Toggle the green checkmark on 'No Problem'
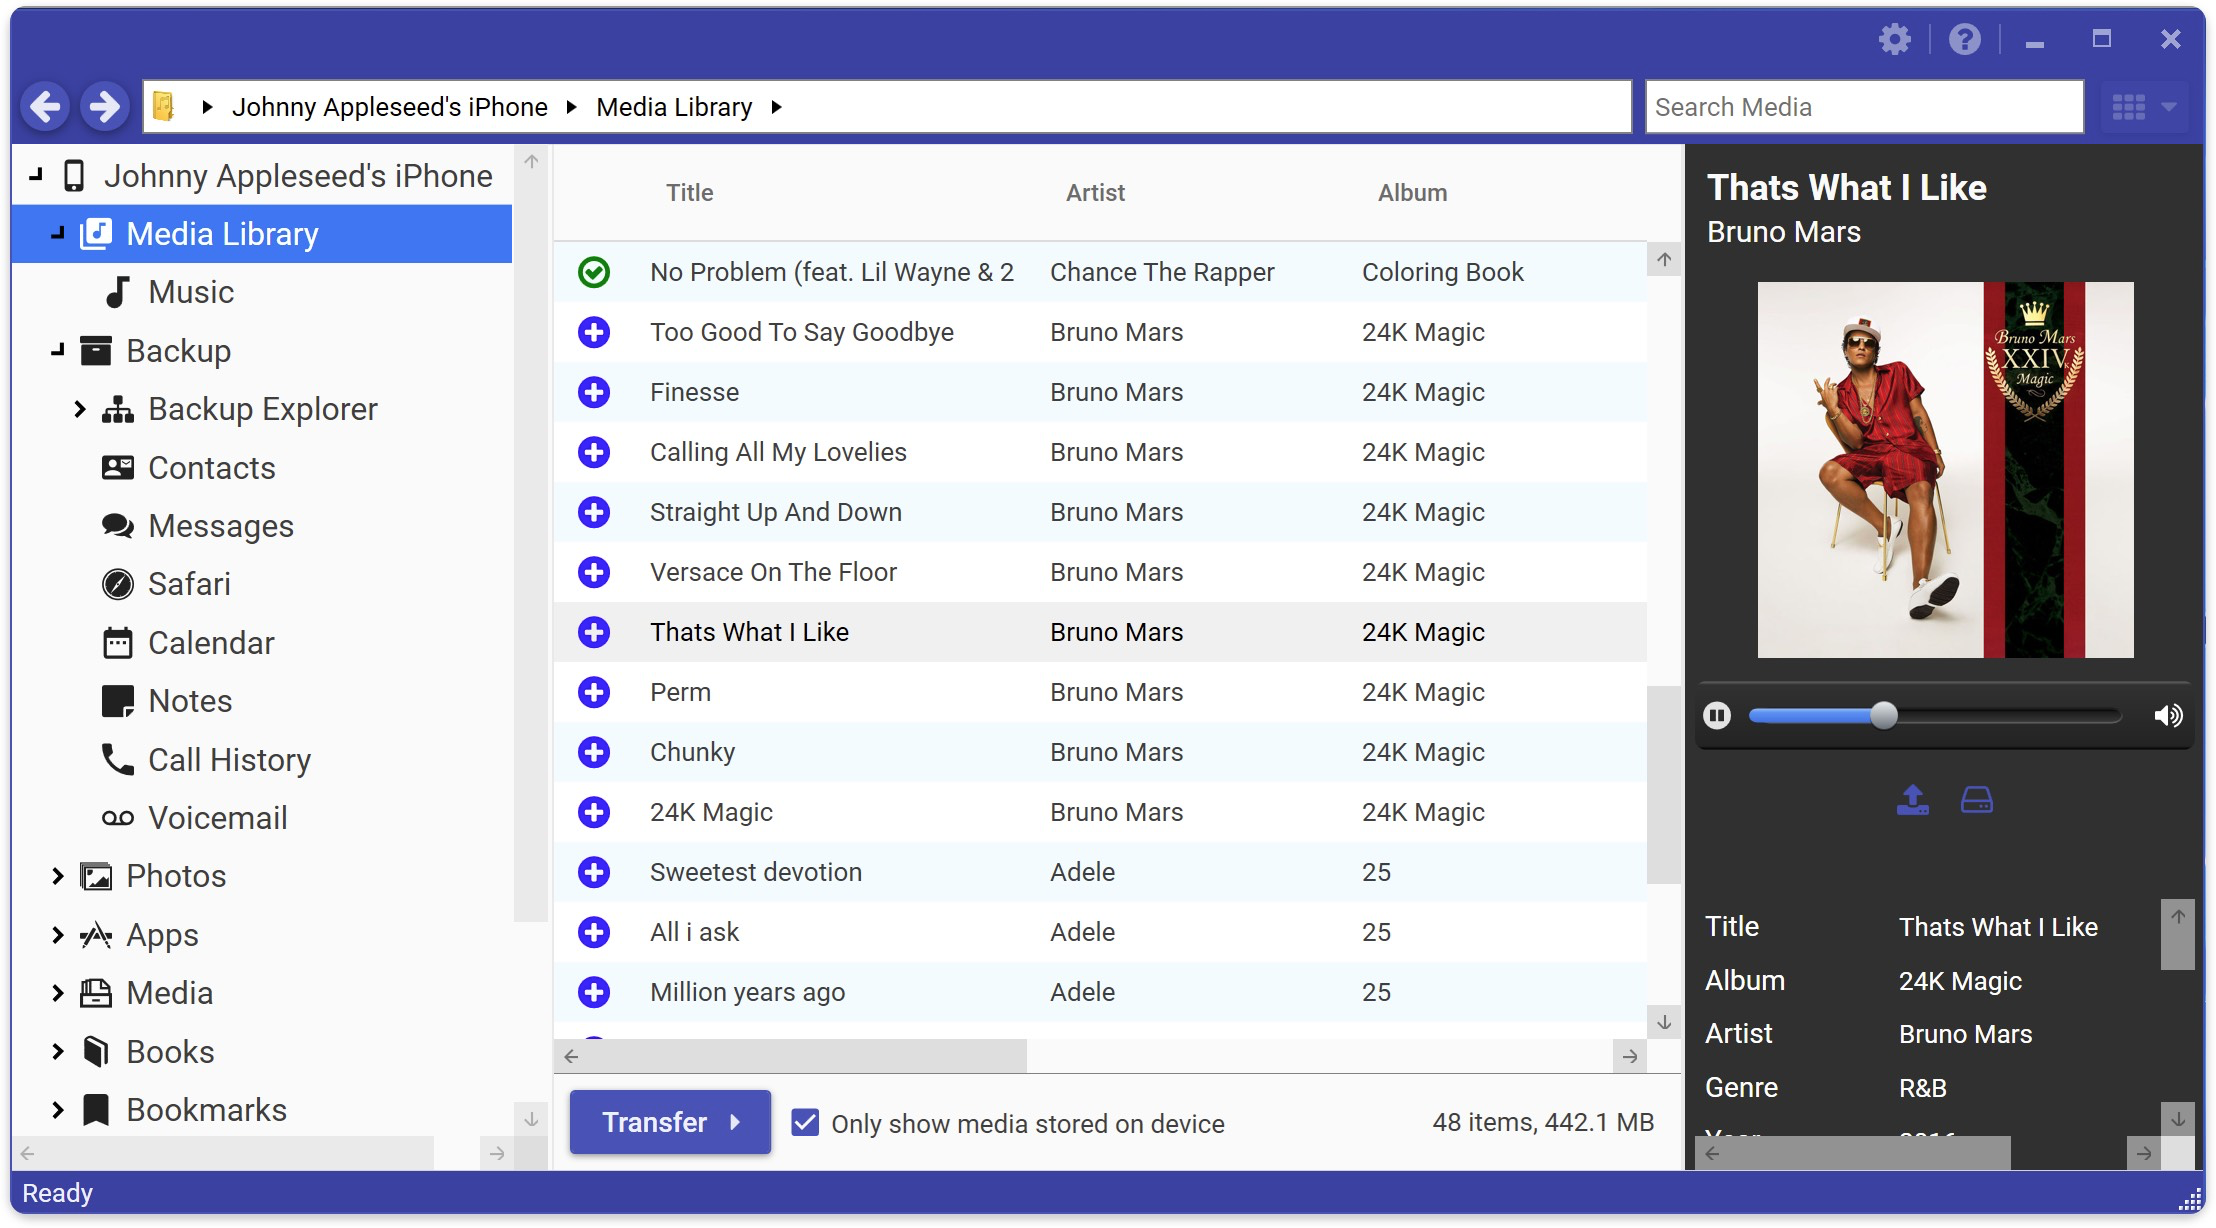The image size is (2216, 1228). [x=594, y=271]
